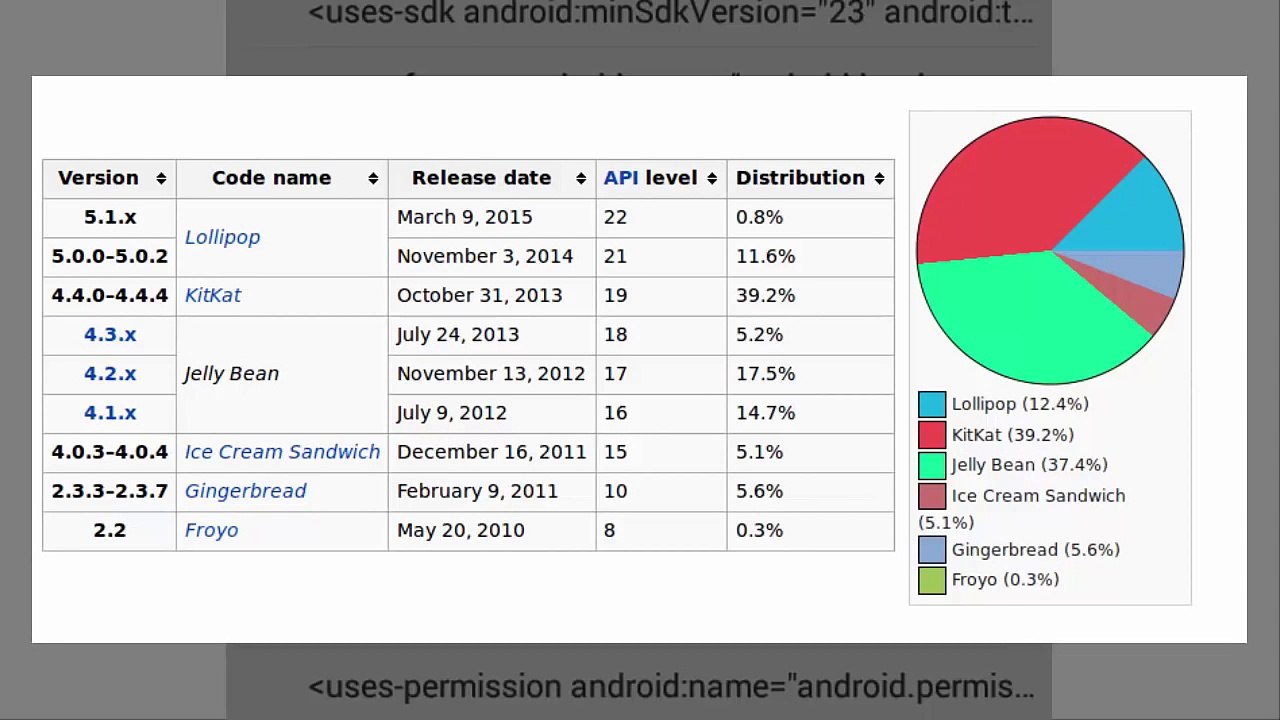The image size is (1280, 720).
Task: Click sort arrows in Code name header
Action: pyautogui.click(x=373, y=178)
